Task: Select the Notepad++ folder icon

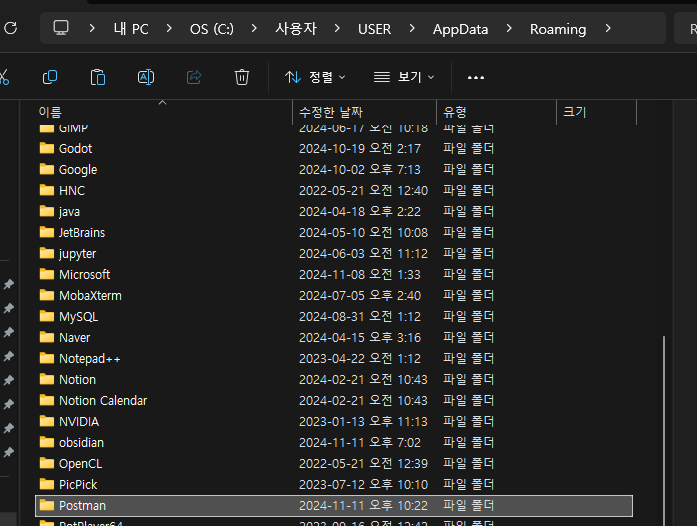Action: point(47,358)
